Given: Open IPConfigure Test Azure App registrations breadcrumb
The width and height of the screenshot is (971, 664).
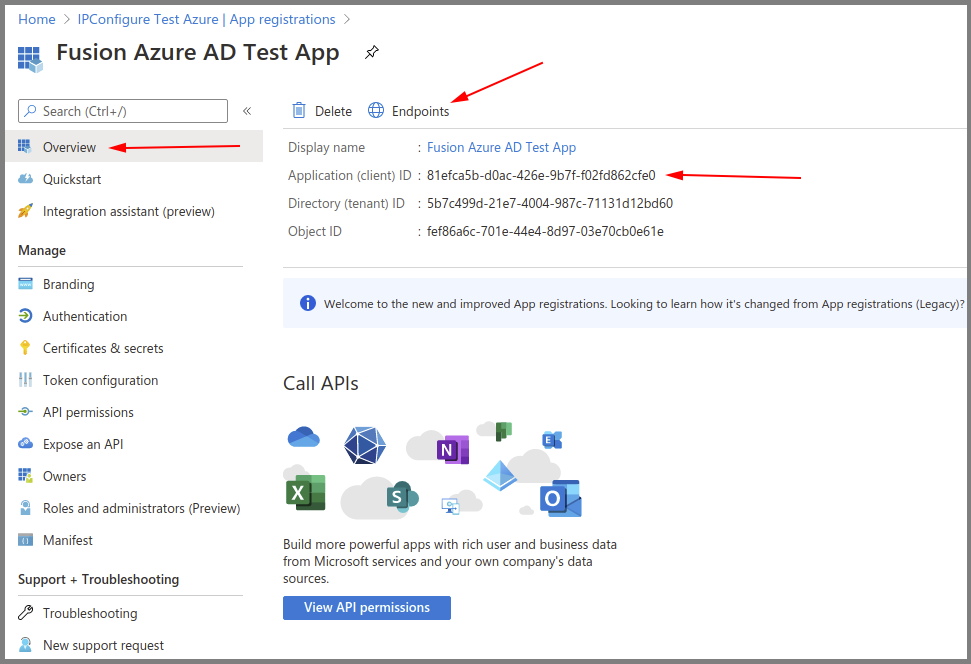Looking at the screenshot, I should [x=206, y=19].
